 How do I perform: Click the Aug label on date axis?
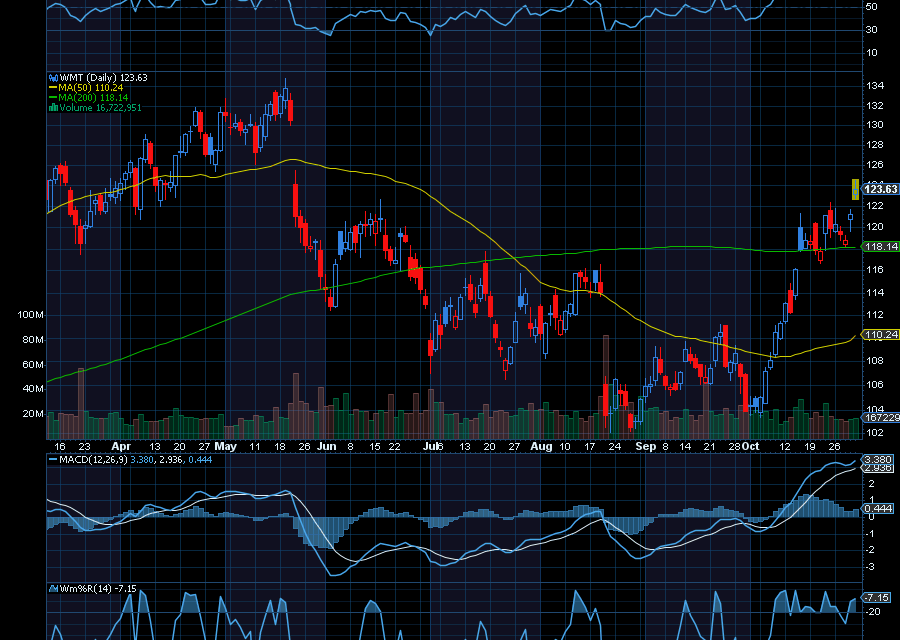click(x=541, y=447)
